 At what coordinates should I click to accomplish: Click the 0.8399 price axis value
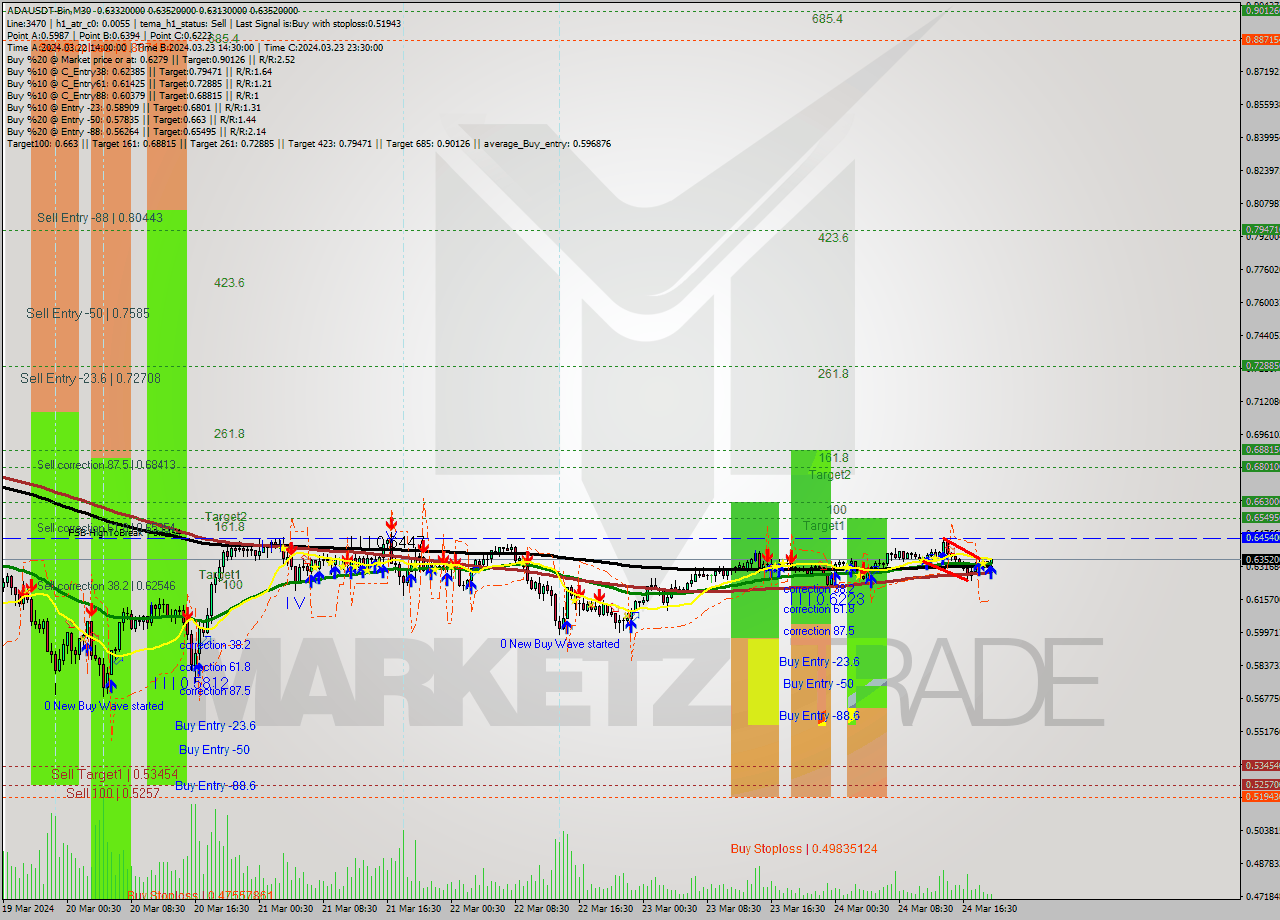click(x=1262, y=138)
